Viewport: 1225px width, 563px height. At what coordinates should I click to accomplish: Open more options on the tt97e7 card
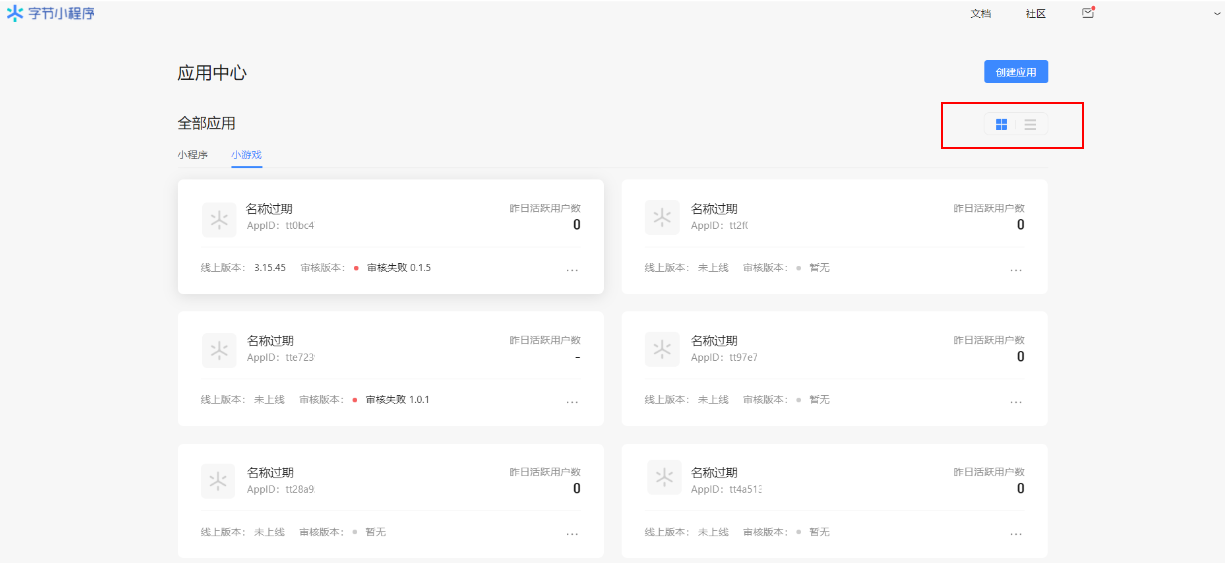(1016, 401)
